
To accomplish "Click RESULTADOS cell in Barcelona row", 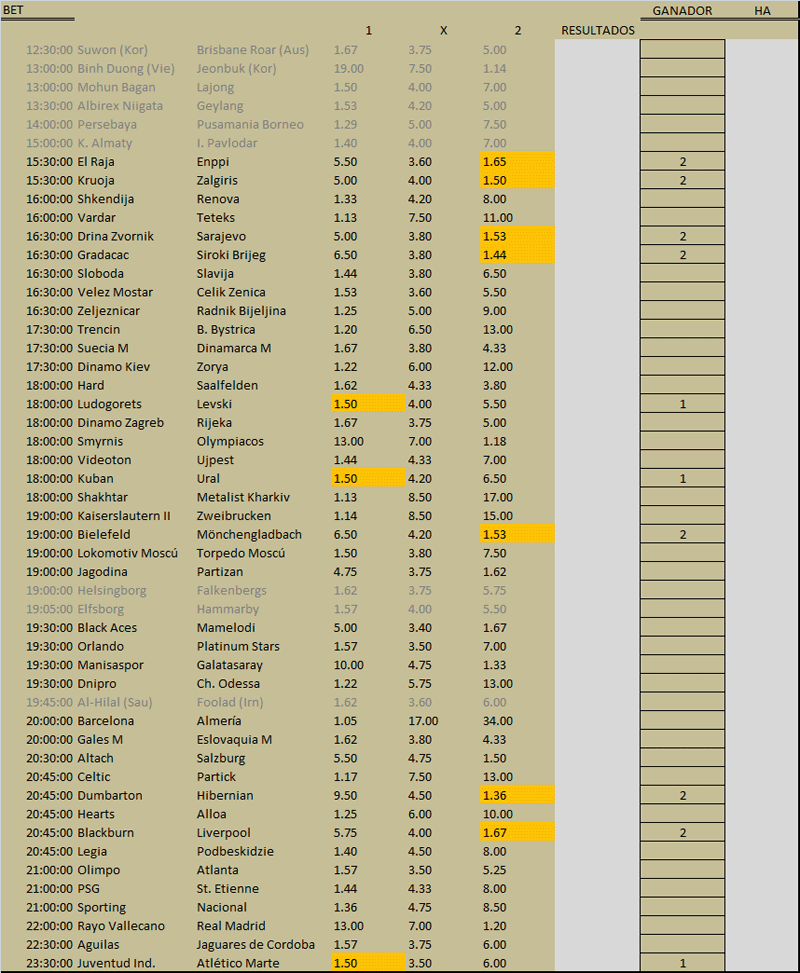I will 597,720.
